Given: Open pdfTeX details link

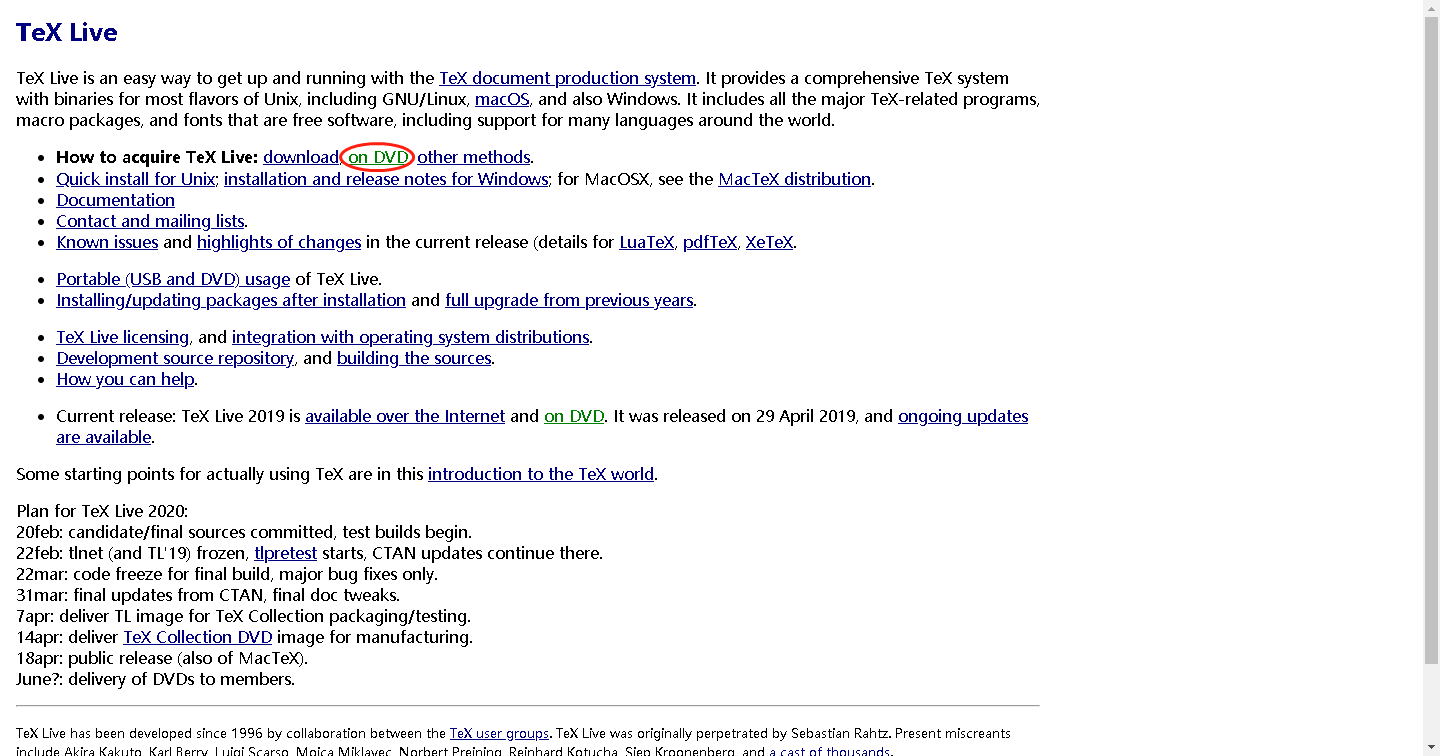Looking at the screenshot, I should [710, 242].
